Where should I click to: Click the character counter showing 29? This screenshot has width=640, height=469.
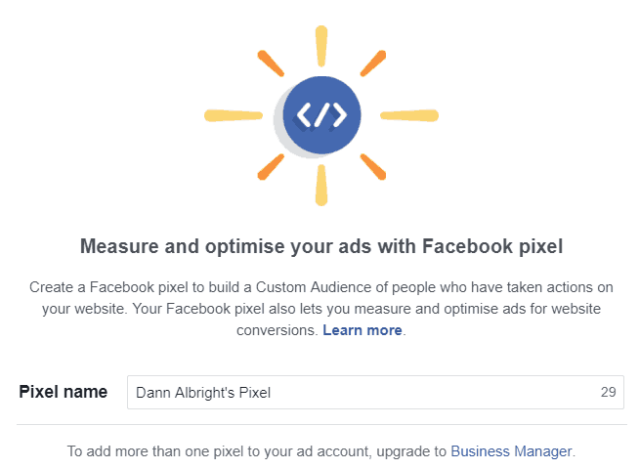(607, 392)
